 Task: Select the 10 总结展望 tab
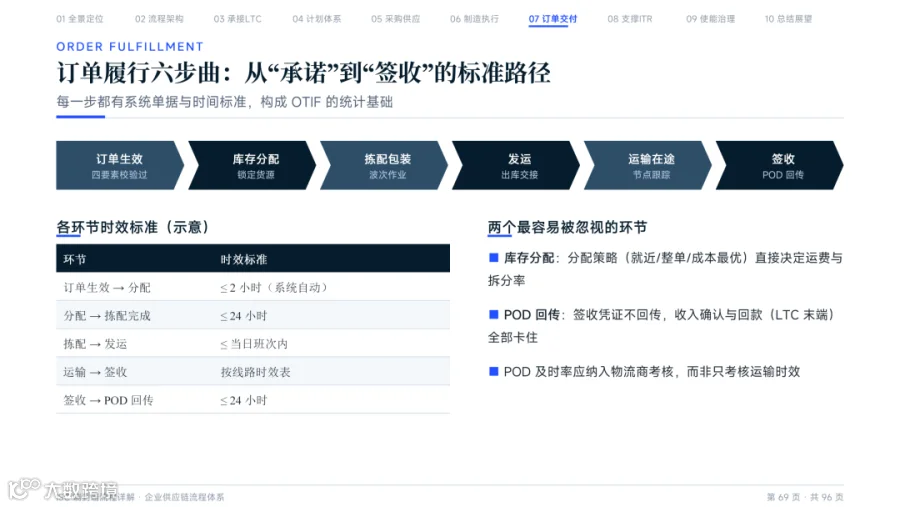point(788,19)
